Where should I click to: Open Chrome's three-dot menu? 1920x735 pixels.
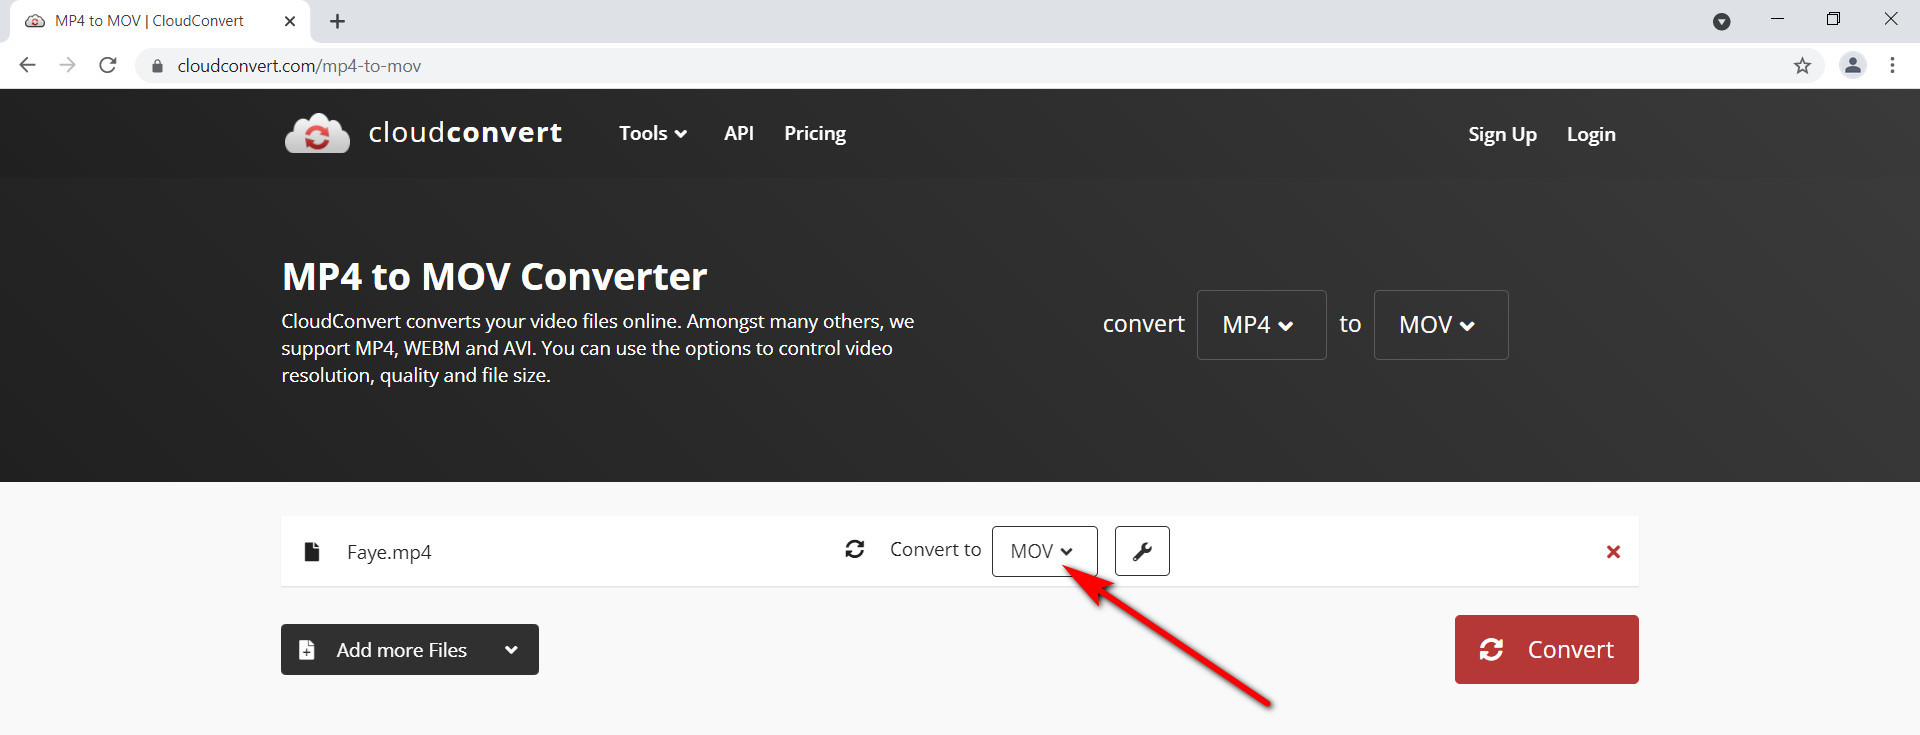[x=1892, y=66]
